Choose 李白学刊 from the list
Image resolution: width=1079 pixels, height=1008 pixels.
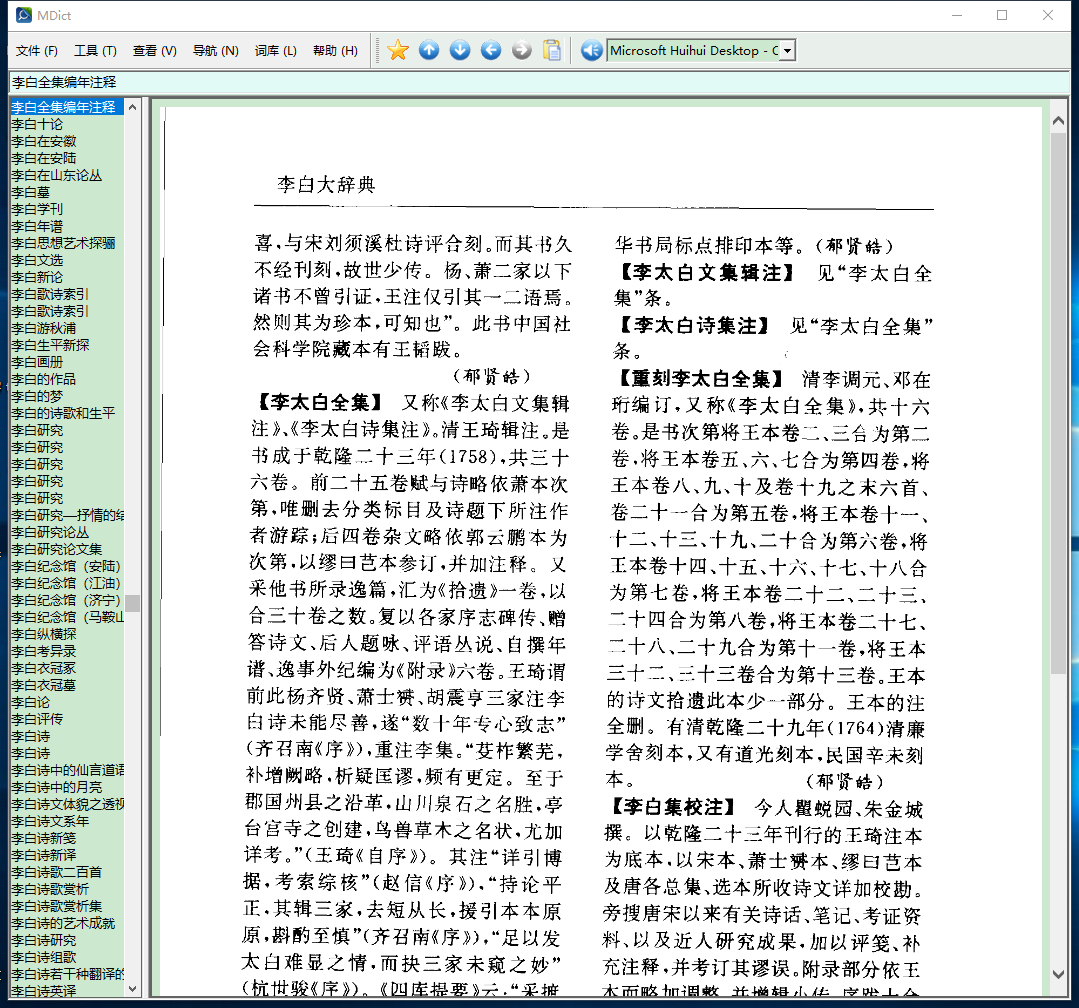pos(37,209)
